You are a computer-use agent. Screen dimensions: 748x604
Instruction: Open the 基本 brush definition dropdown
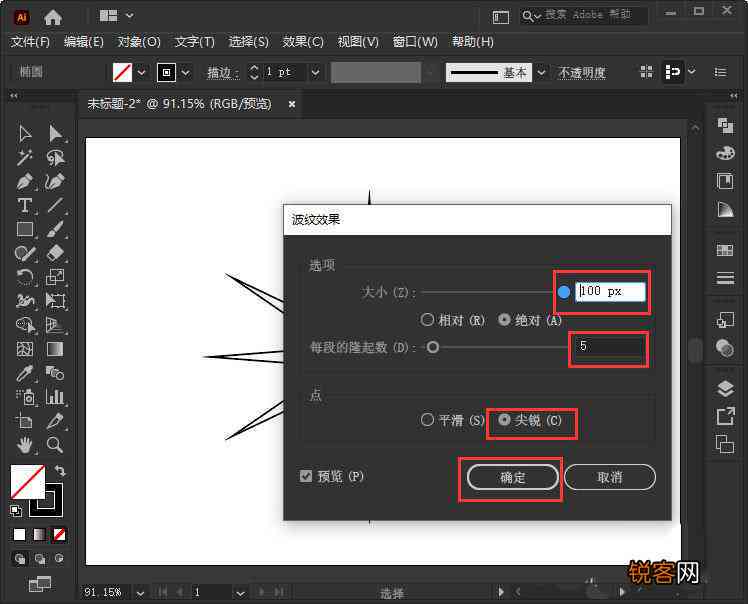pos(541,73)
